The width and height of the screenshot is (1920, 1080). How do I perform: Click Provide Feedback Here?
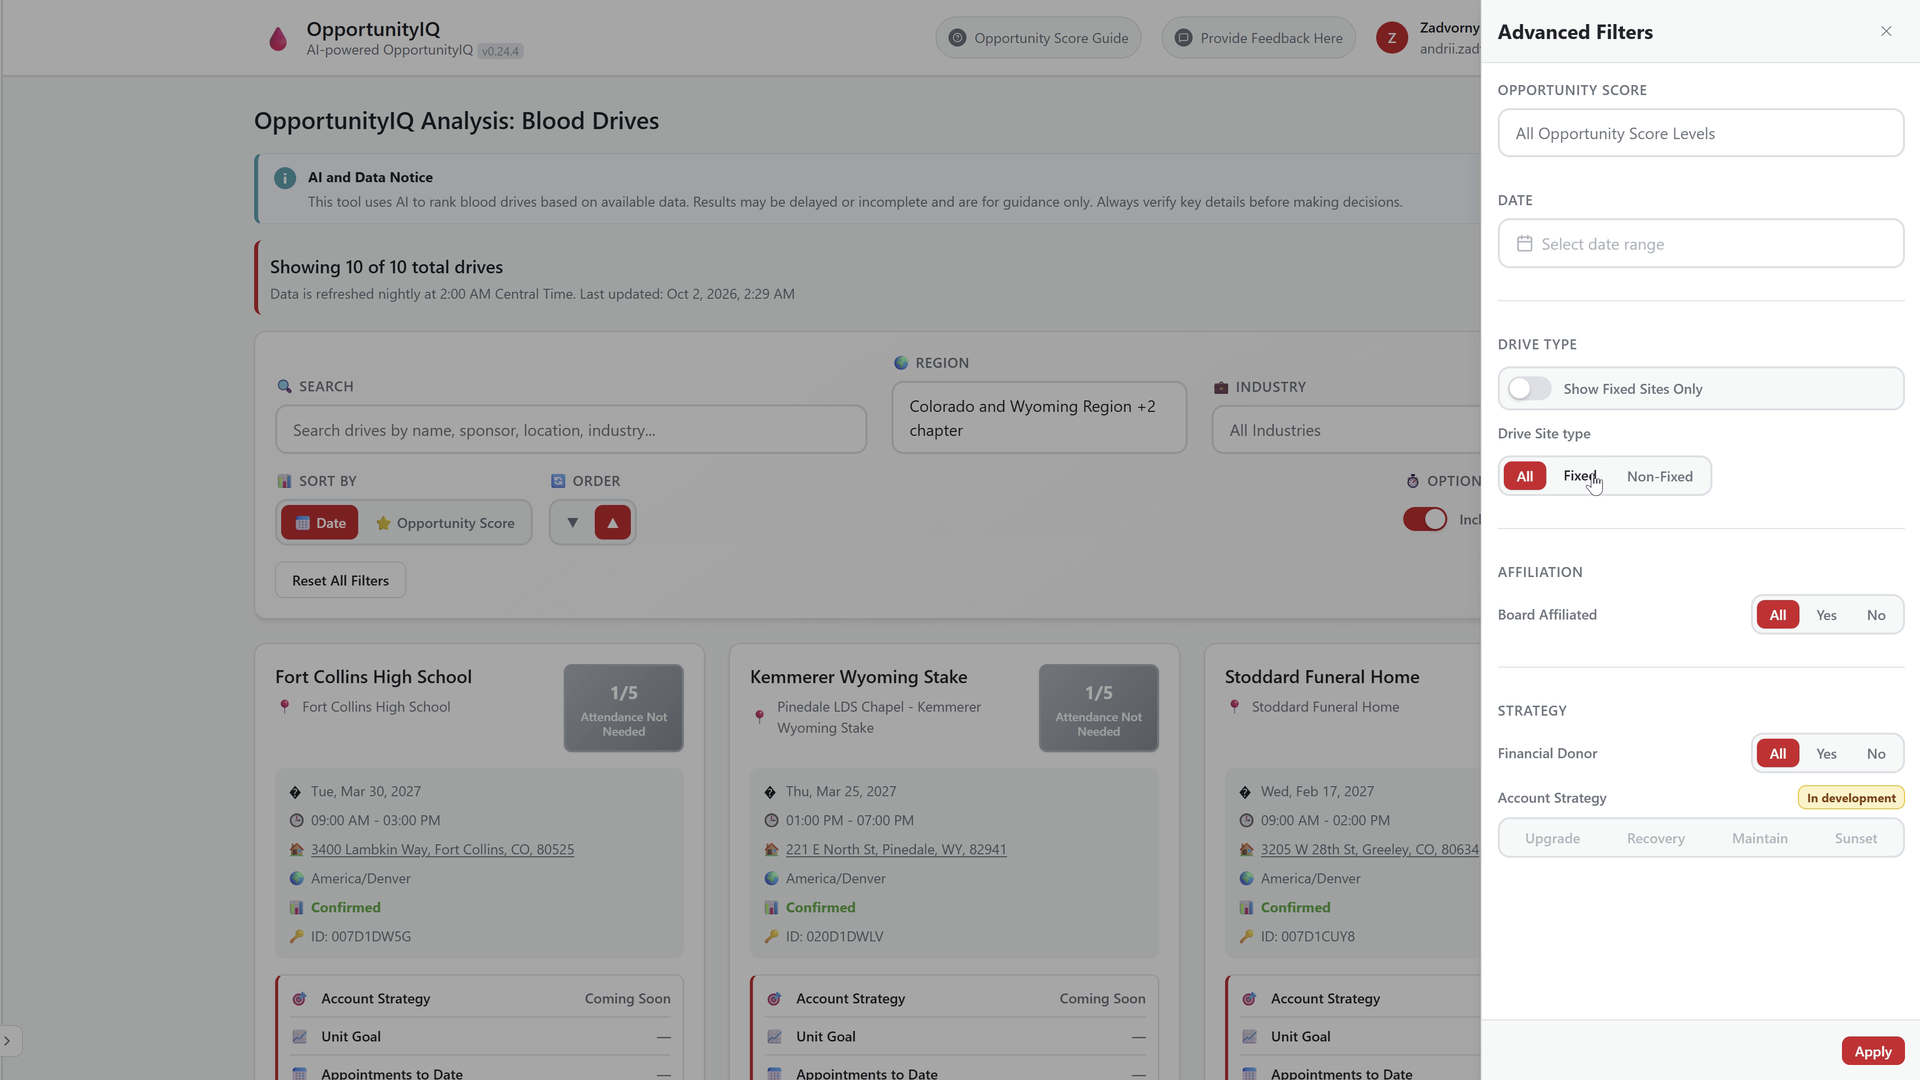click(x=1258, y=38)
